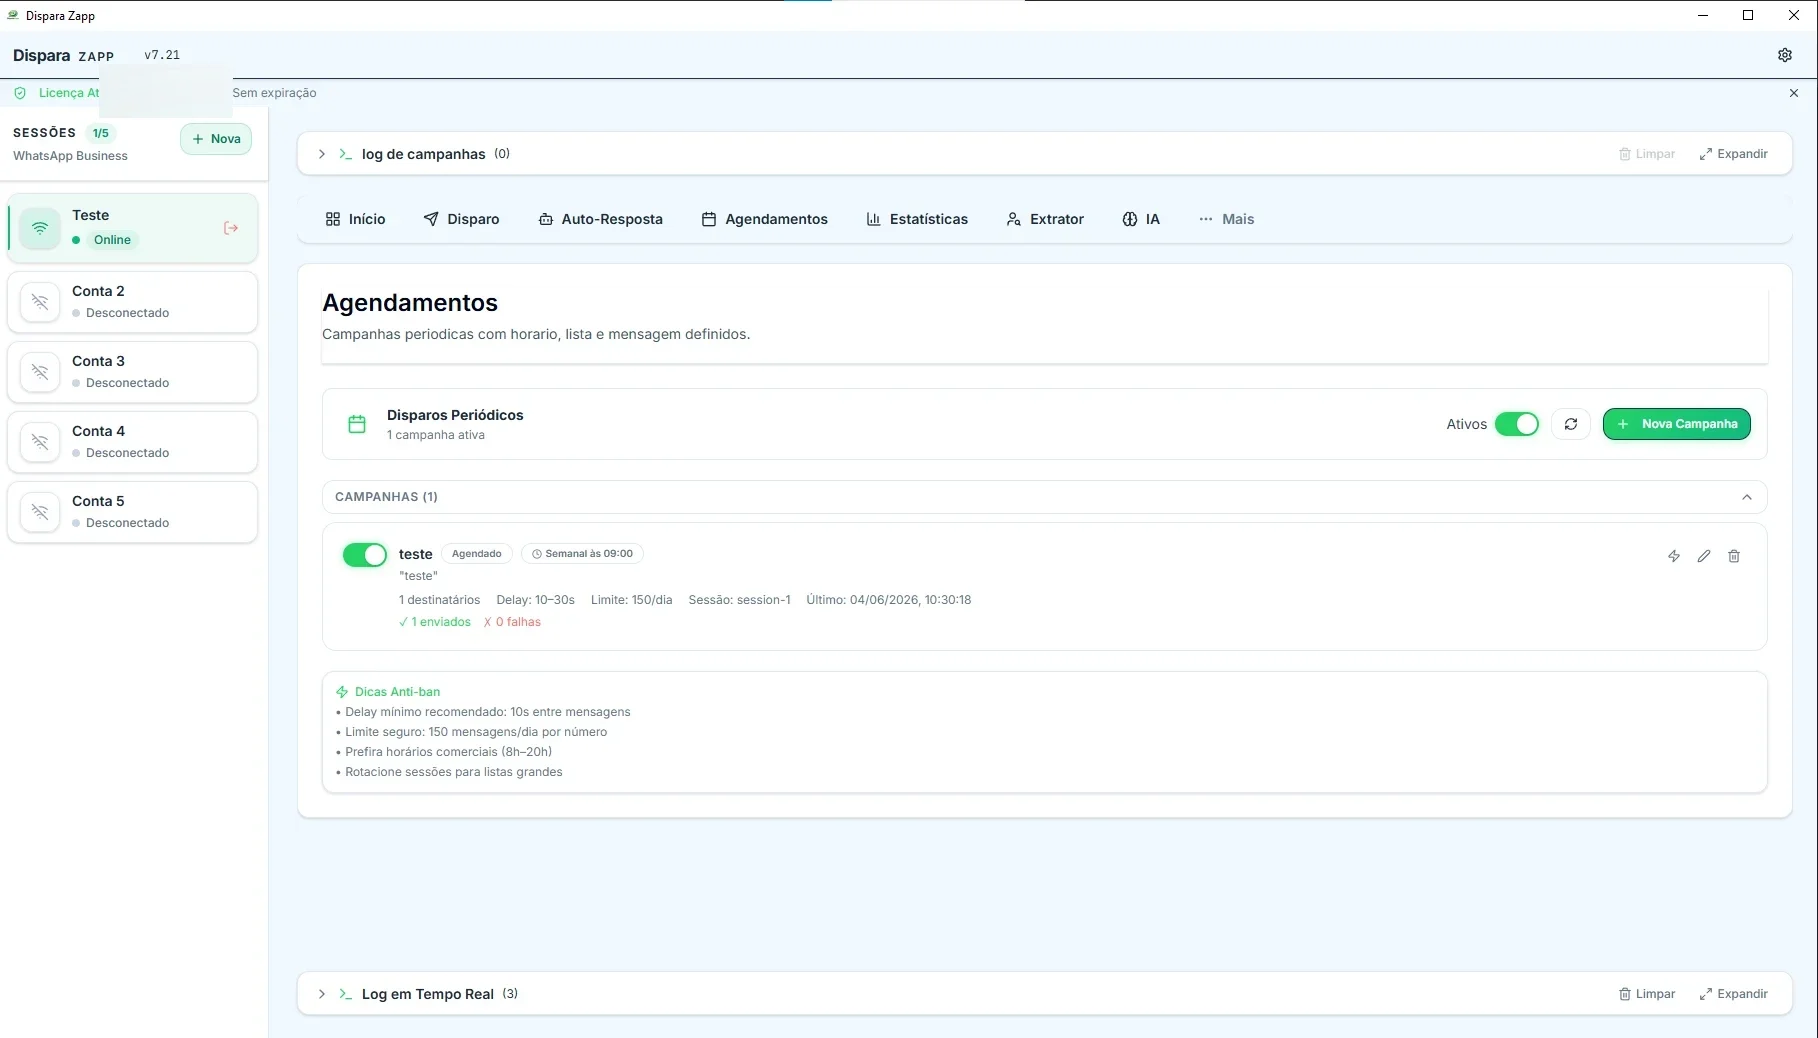Select the Teste online session card
The height and width of the screenshot is (1038, 1818).
pos(132,228)
